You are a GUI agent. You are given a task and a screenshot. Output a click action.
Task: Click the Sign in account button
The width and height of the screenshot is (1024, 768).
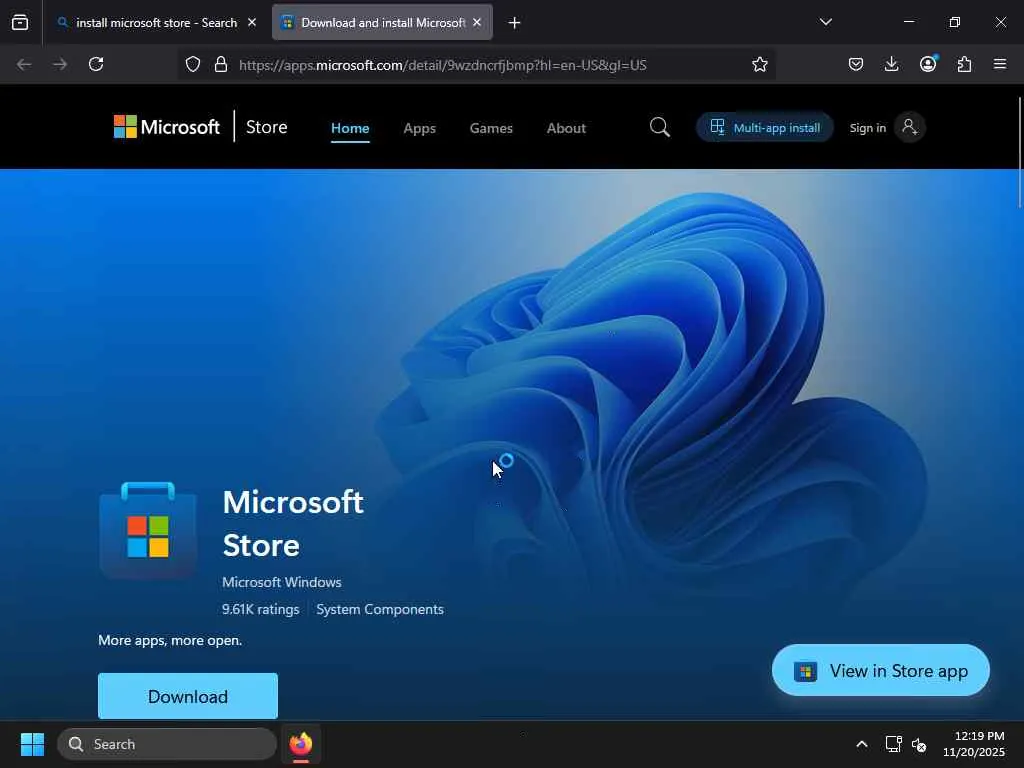(x=886, y=127)
